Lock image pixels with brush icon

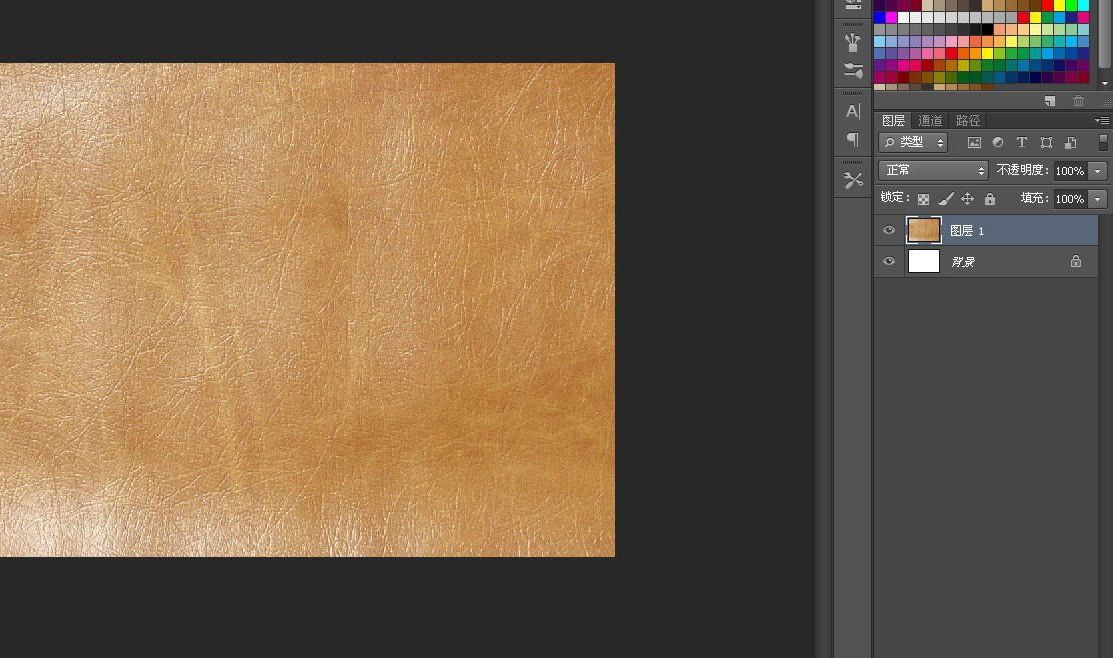pyautogui.click(x=945, y=199)
